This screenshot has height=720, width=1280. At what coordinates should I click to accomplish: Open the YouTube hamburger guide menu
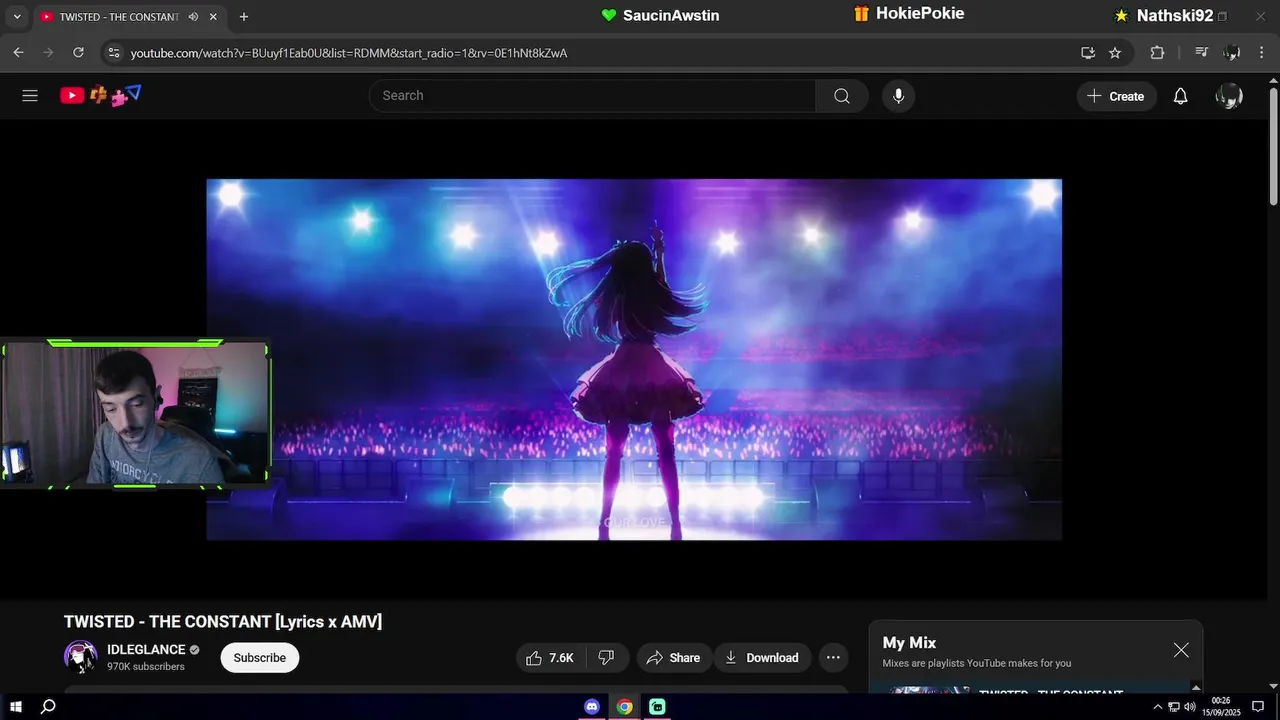point(30,96)
